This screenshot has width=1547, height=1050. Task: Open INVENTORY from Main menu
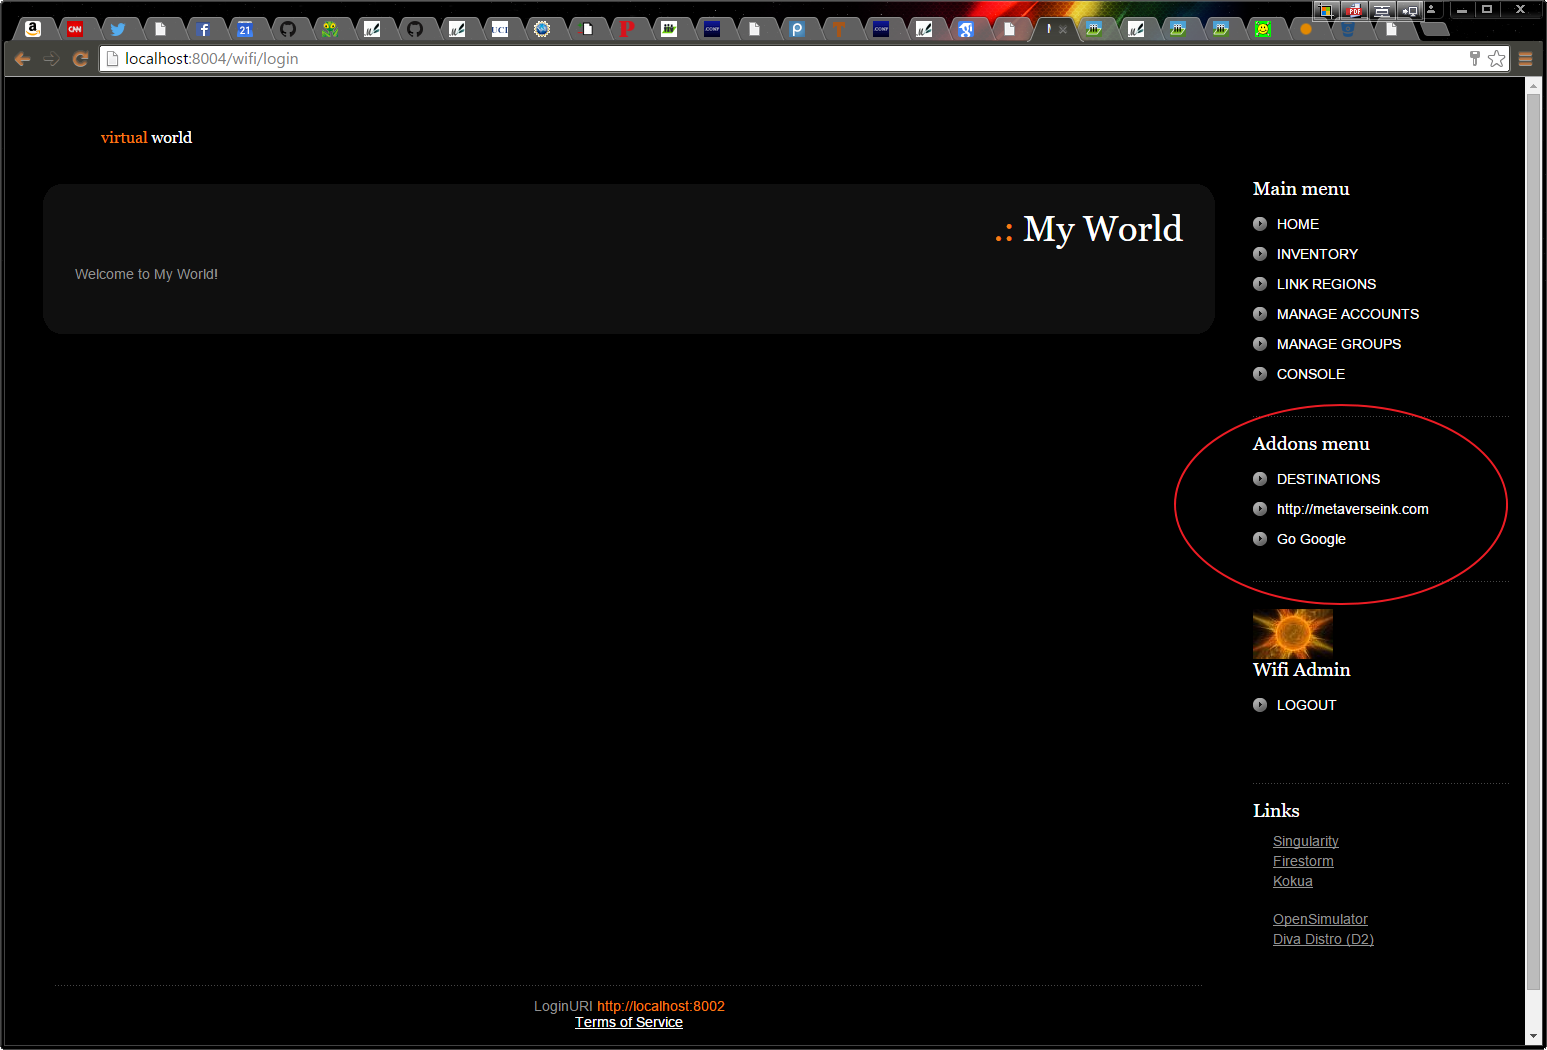click(1317, 254)
